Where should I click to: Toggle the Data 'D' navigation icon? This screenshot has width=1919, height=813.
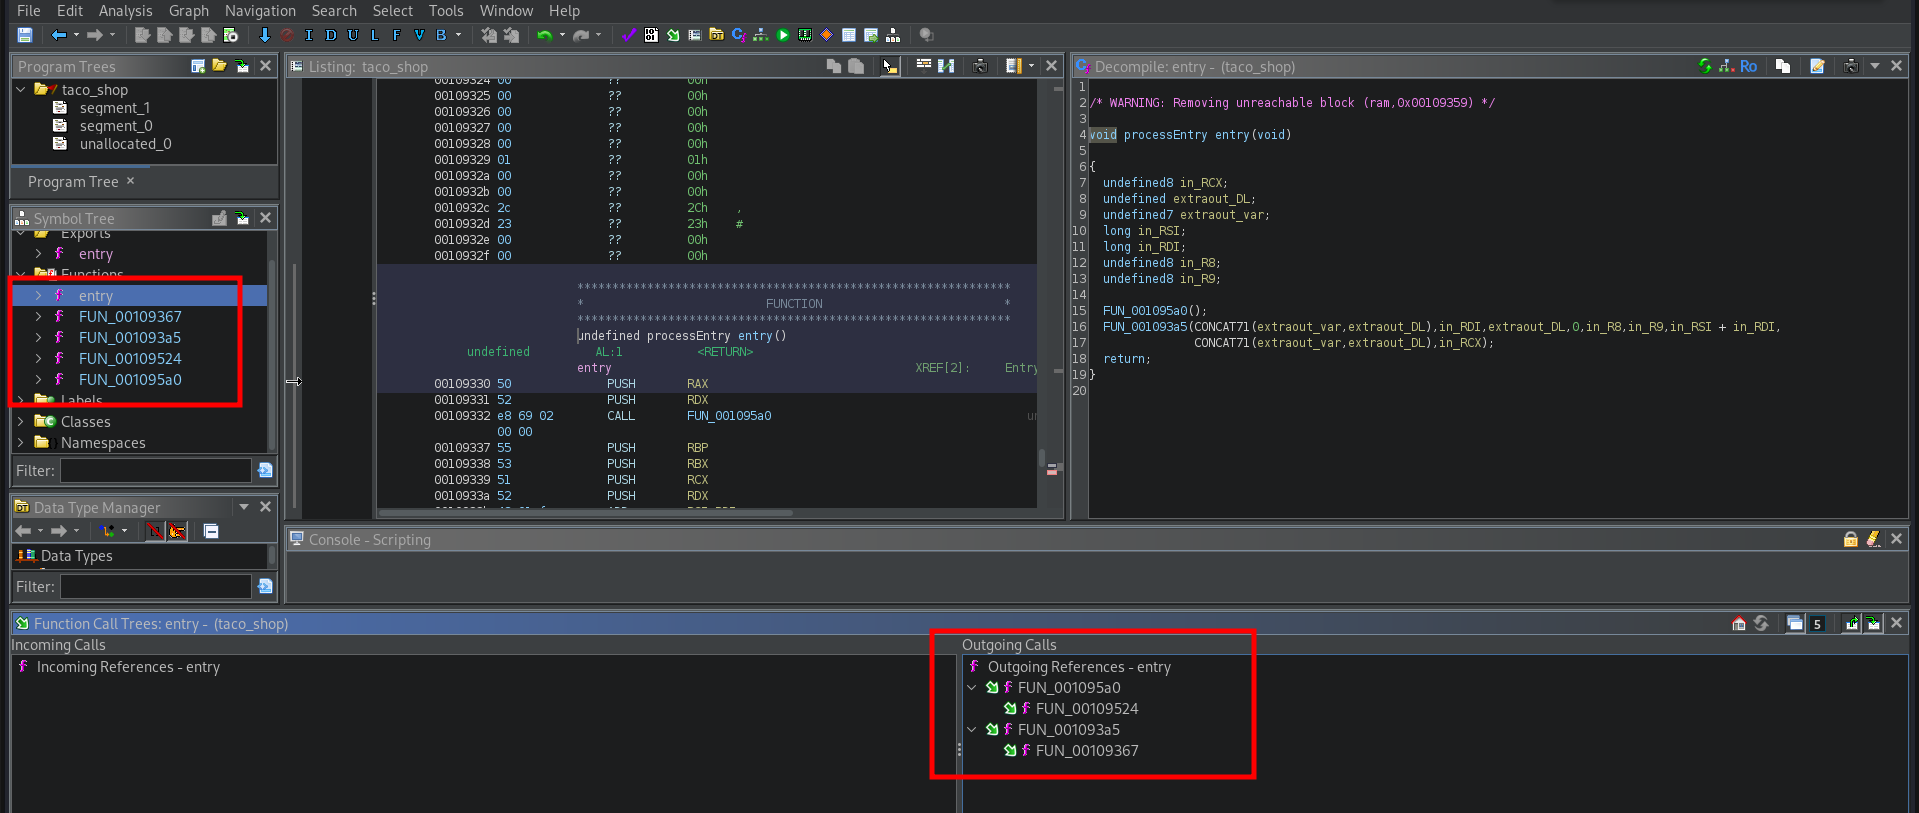coord(331,35)
